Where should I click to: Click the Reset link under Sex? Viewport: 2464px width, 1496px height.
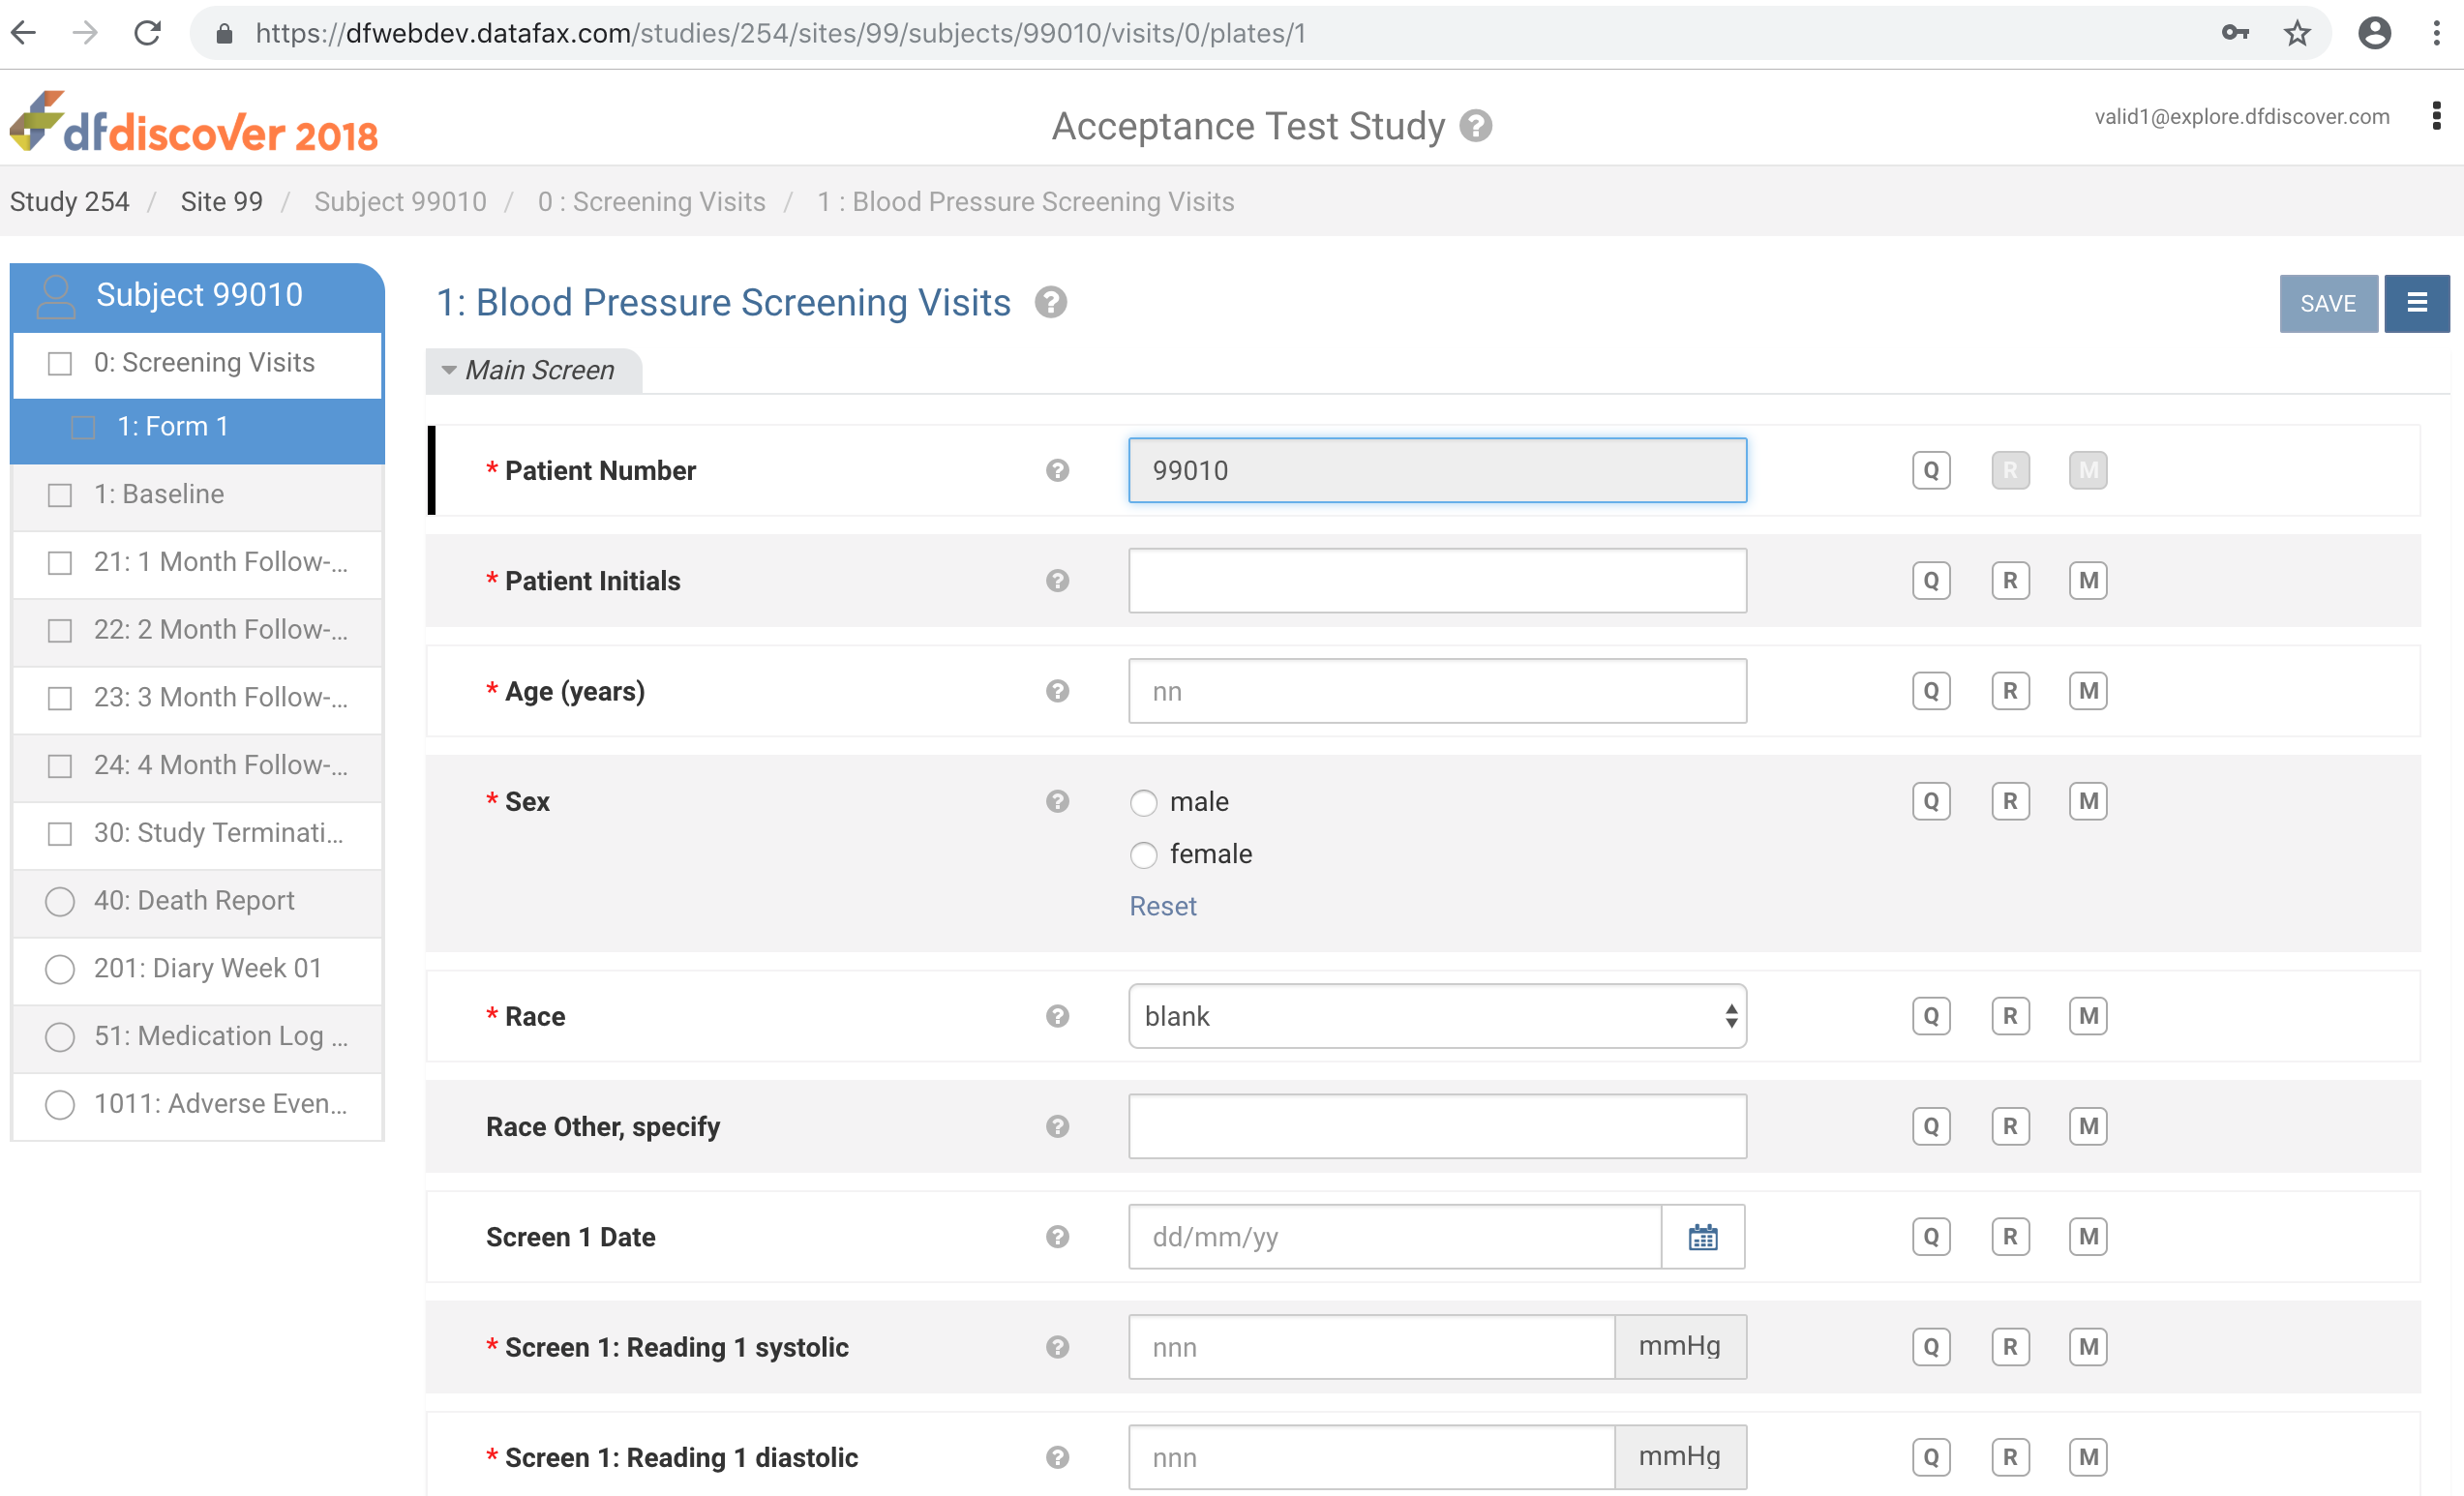point(1162,906)
